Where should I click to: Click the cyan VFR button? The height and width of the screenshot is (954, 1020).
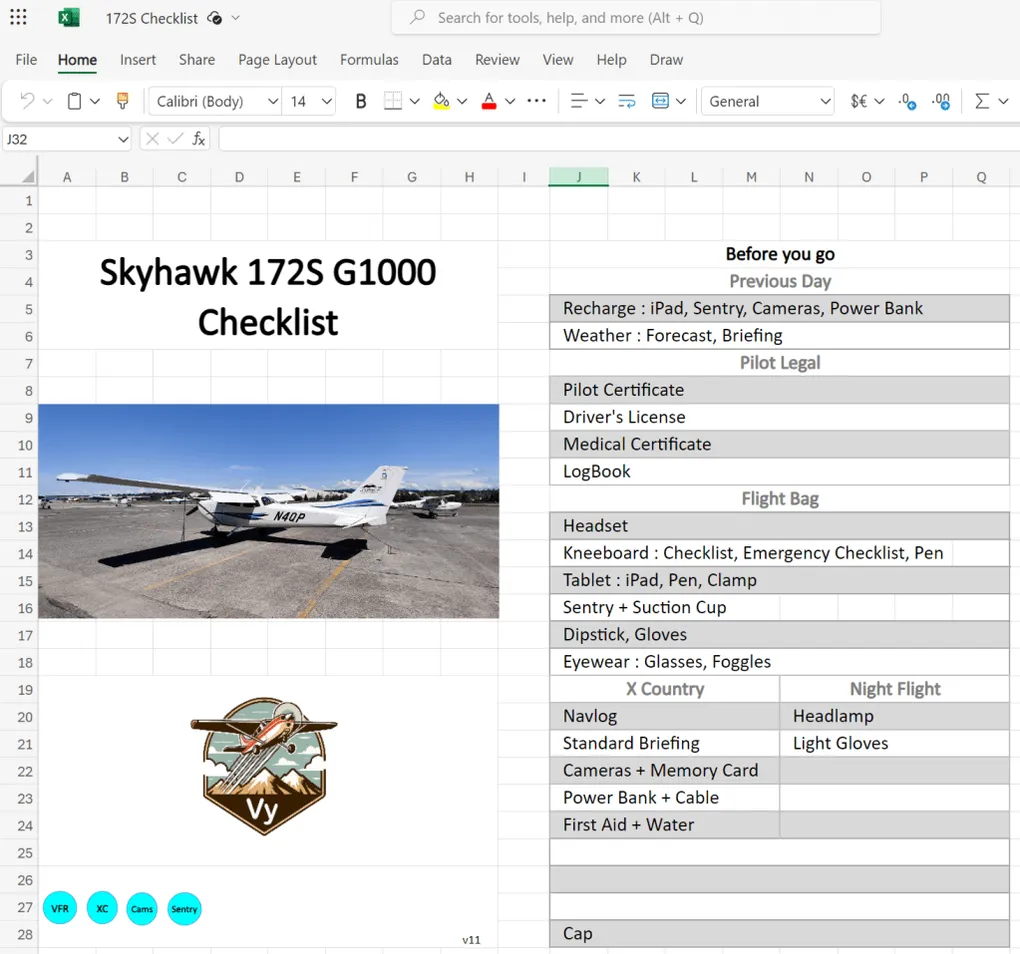[60, 908]
